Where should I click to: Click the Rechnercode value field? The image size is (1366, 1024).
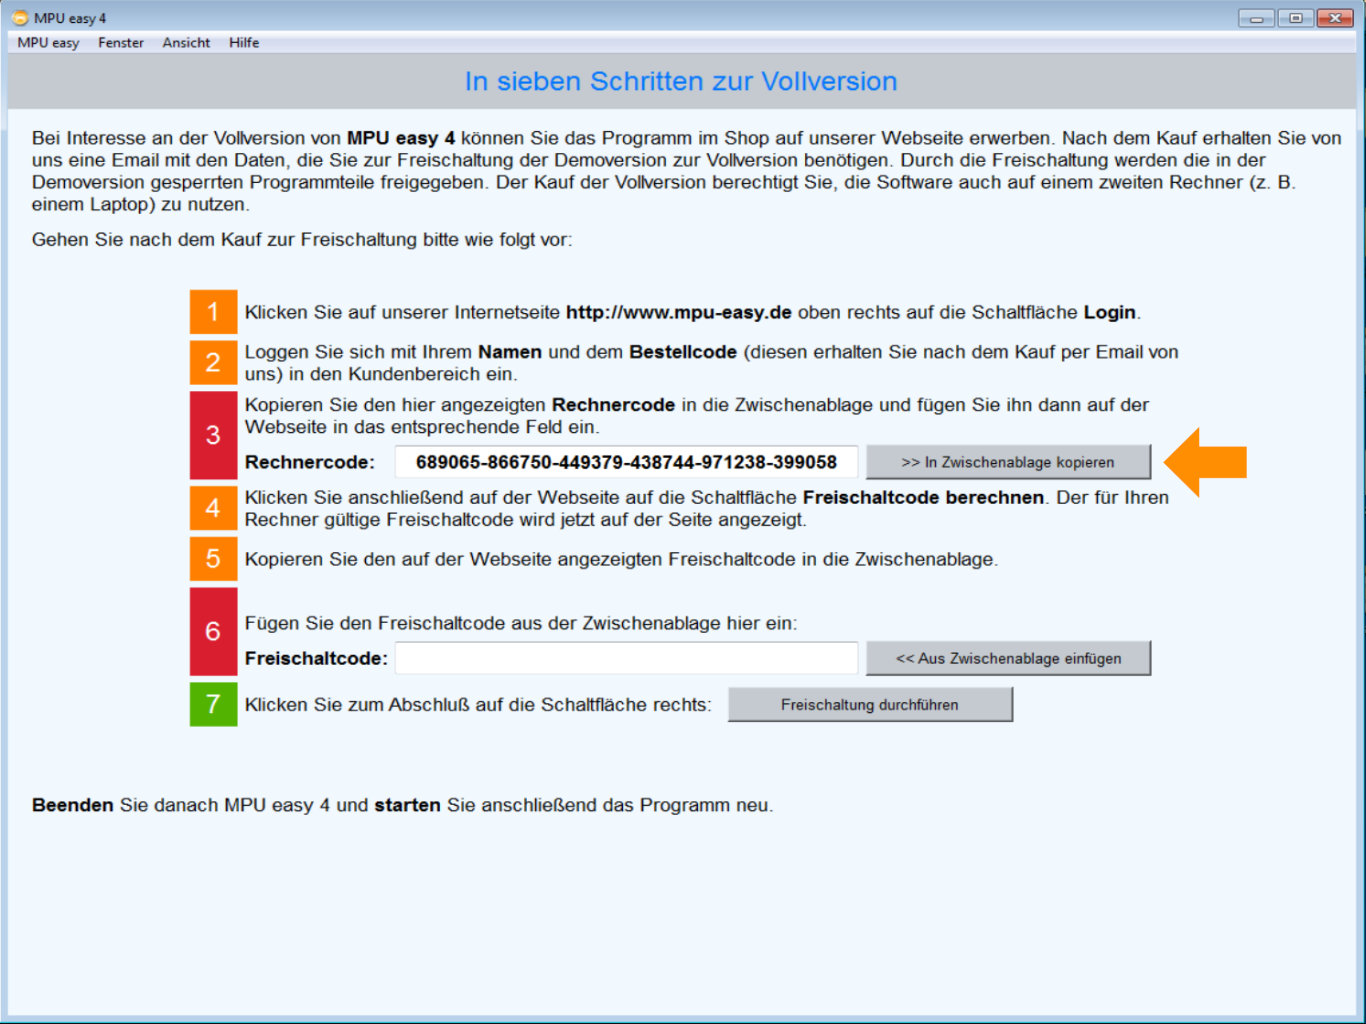626,462
